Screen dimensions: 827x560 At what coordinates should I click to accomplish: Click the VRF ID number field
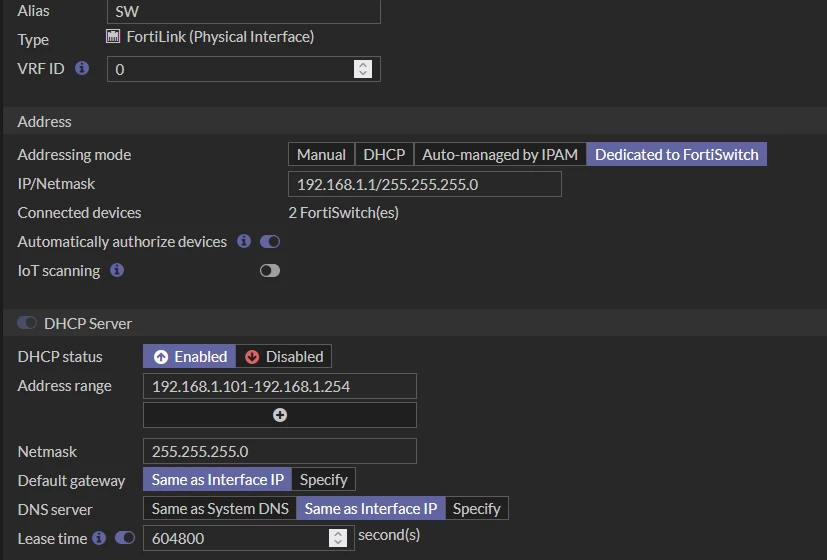click(x=244, y=69)
